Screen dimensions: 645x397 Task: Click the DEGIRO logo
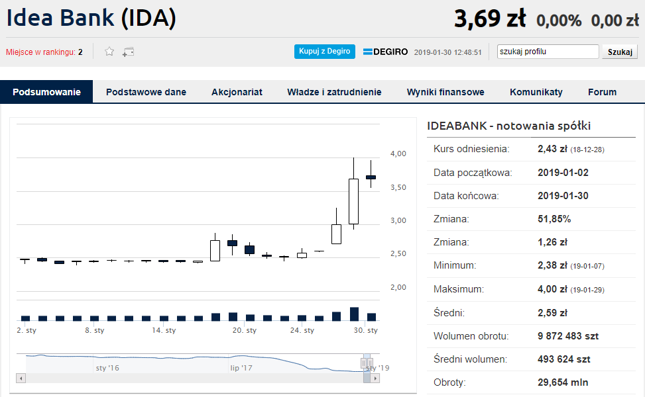point(385,52)
